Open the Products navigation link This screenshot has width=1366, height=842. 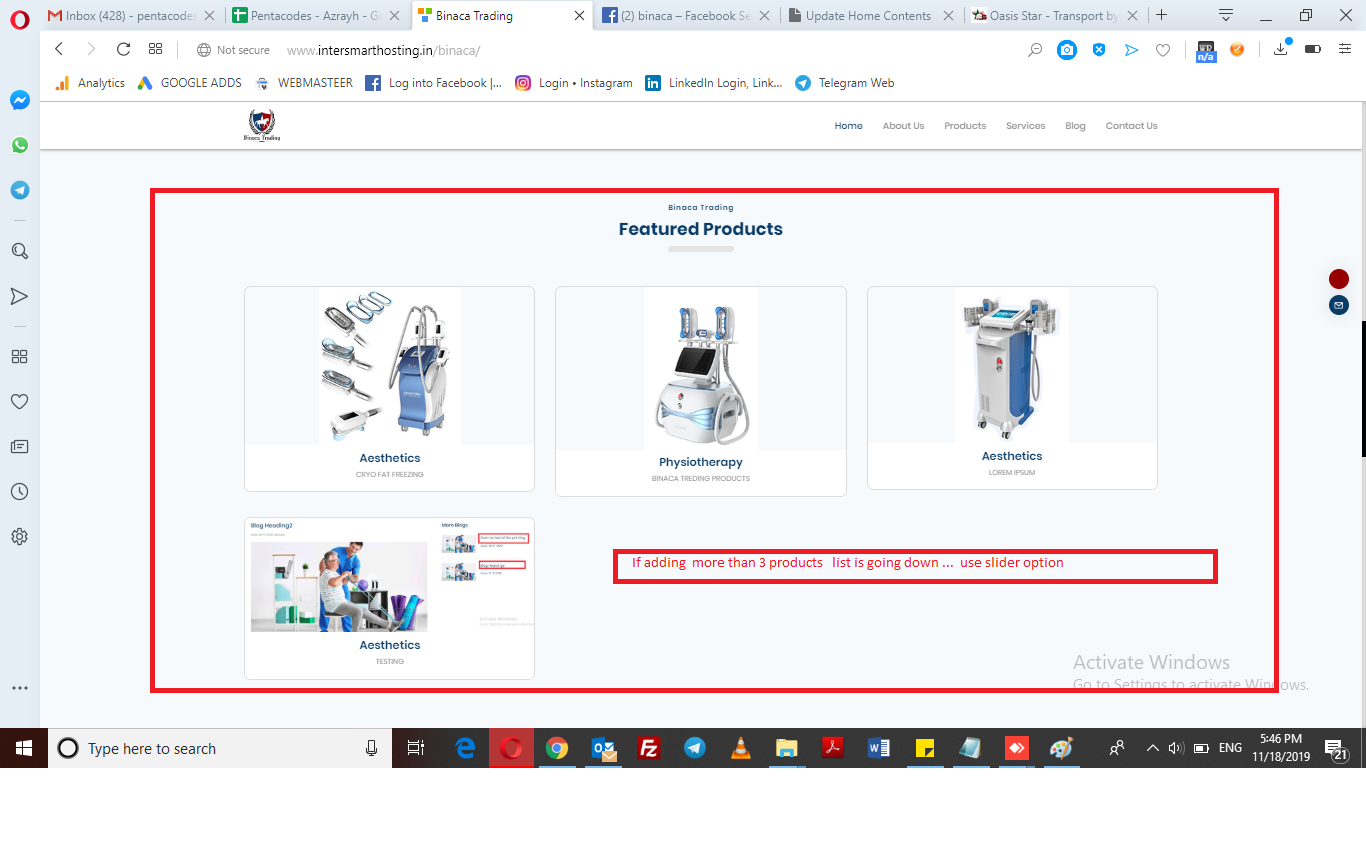[x=965, y=126]
